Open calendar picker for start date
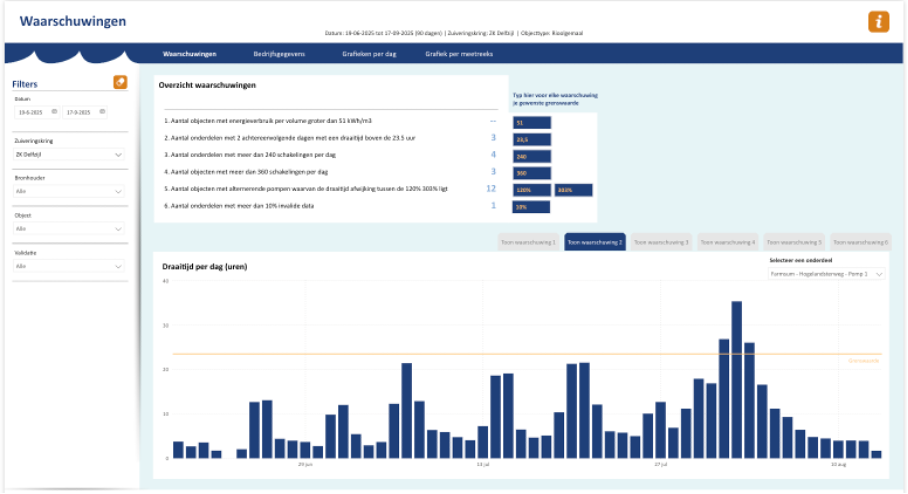 pyautogui.click(x=54, y=112)
